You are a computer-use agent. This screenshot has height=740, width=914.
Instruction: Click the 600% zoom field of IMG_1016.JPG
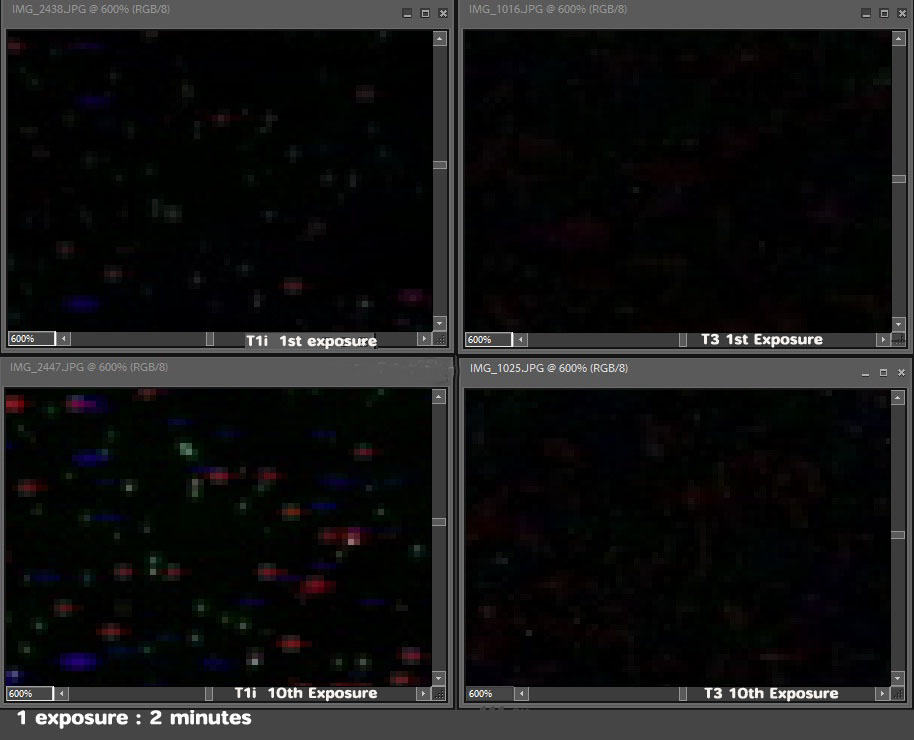click(x=488, y=339)
